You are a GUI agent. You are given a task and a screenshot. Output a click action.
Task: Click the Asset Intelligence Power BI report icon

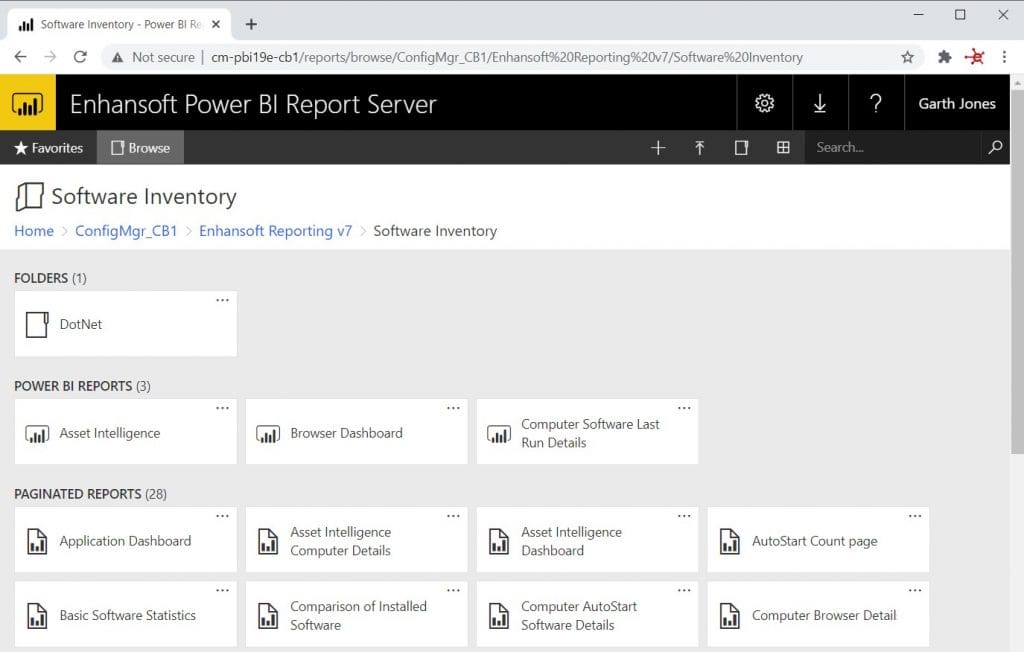coord(37,433)
